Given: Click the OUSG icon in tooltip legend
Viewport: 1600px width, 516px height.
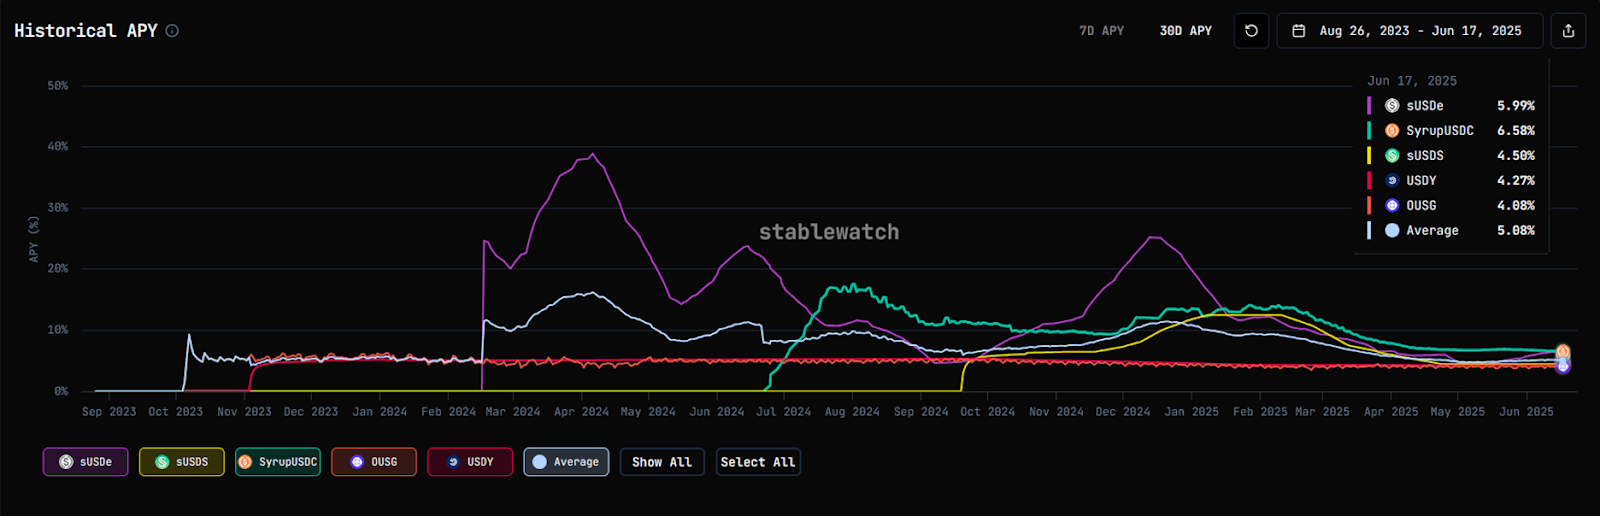Looking at the screenshot, I should (1392, 206).
